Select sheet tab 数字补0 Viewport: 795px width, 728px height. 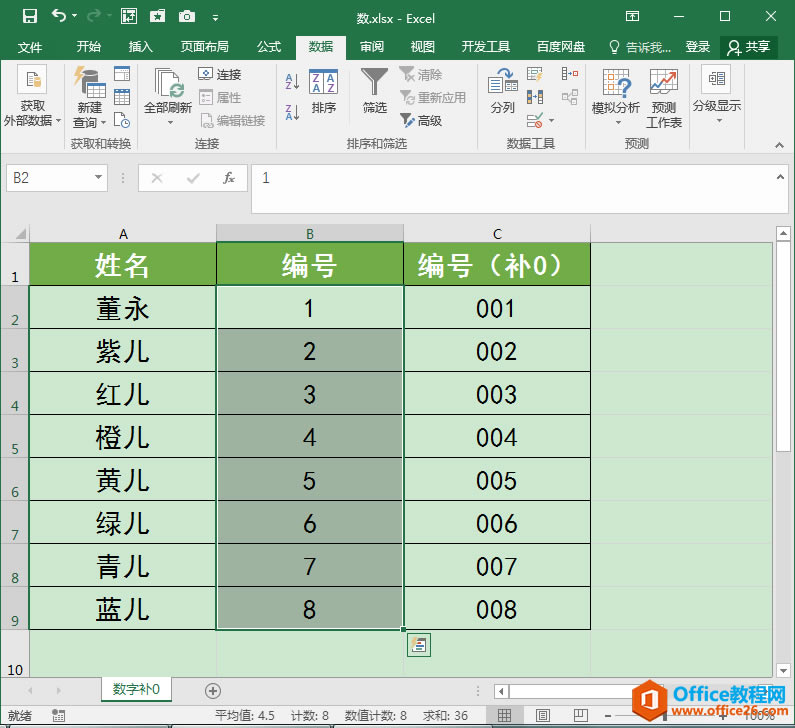click(136, 689)
